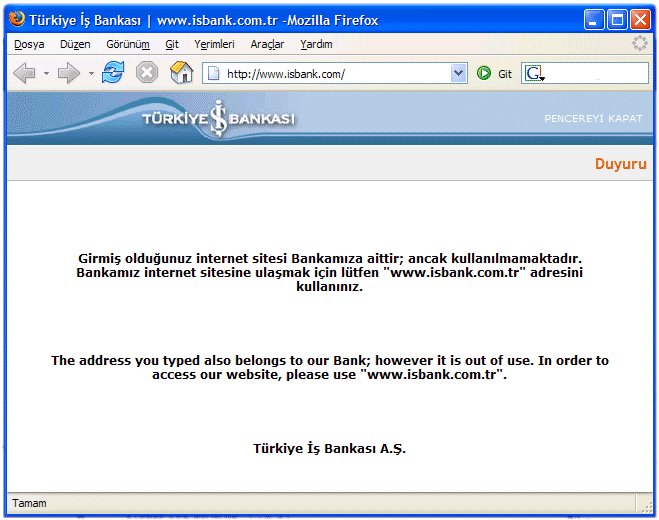
Task: Click the address bar URL field
Action: 335,74
